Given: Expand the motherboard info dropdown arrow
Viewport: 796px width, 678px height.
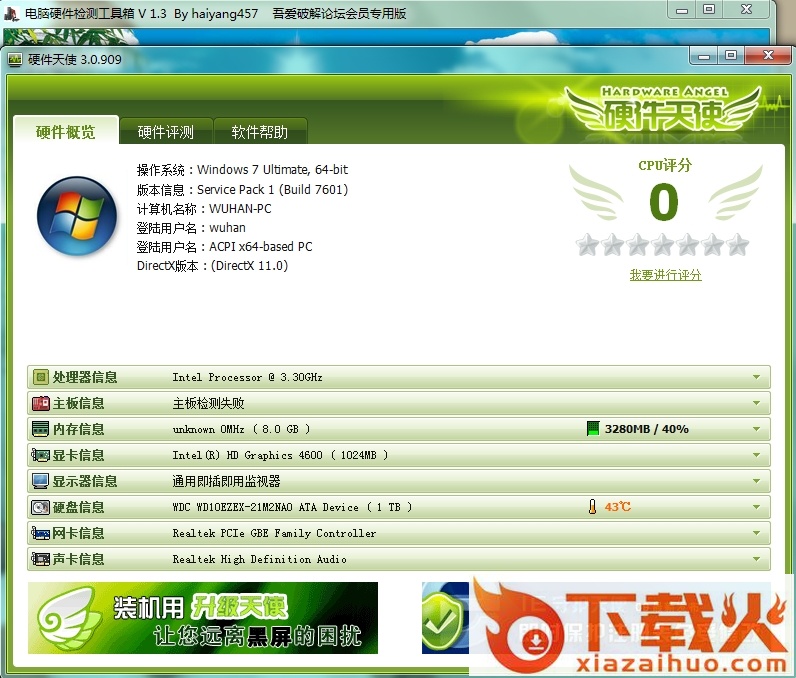Looking at the screenshot, I should coord(757,403).
